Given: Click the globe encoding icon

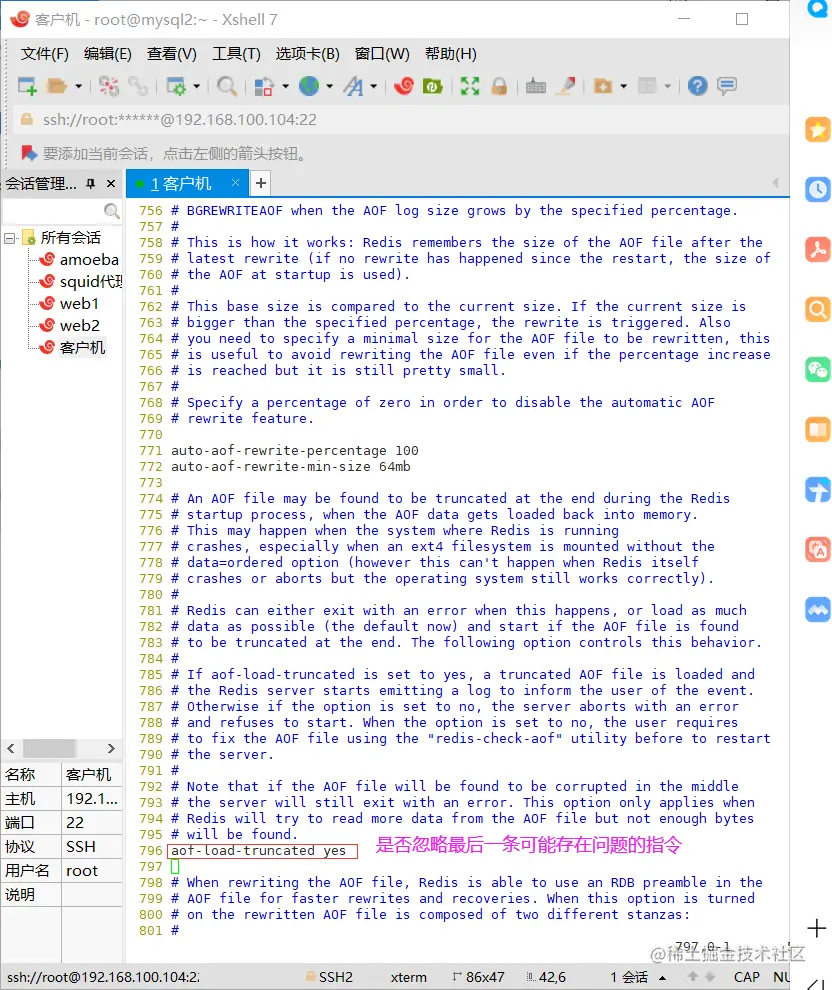Looking at the screenshot, I should coord(309,86).
